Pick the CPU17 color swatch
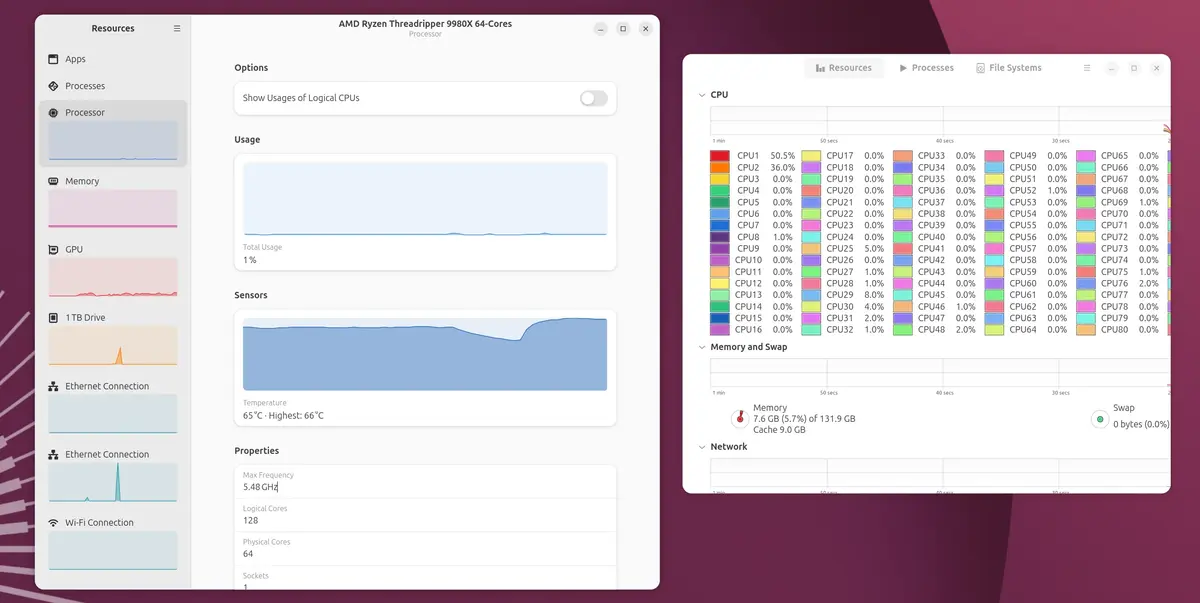The width and height of the screenshot is (1200, 603). (x=811, y=156)
